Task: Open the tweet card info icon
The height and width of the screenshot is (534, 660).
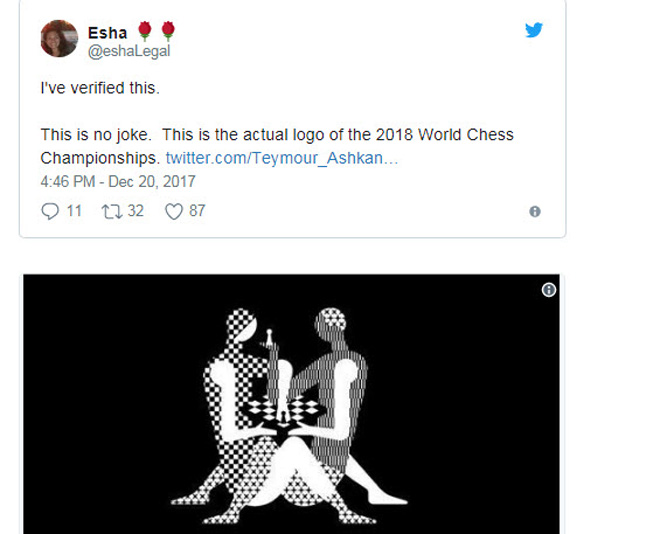Action: (x=535, y=211)
